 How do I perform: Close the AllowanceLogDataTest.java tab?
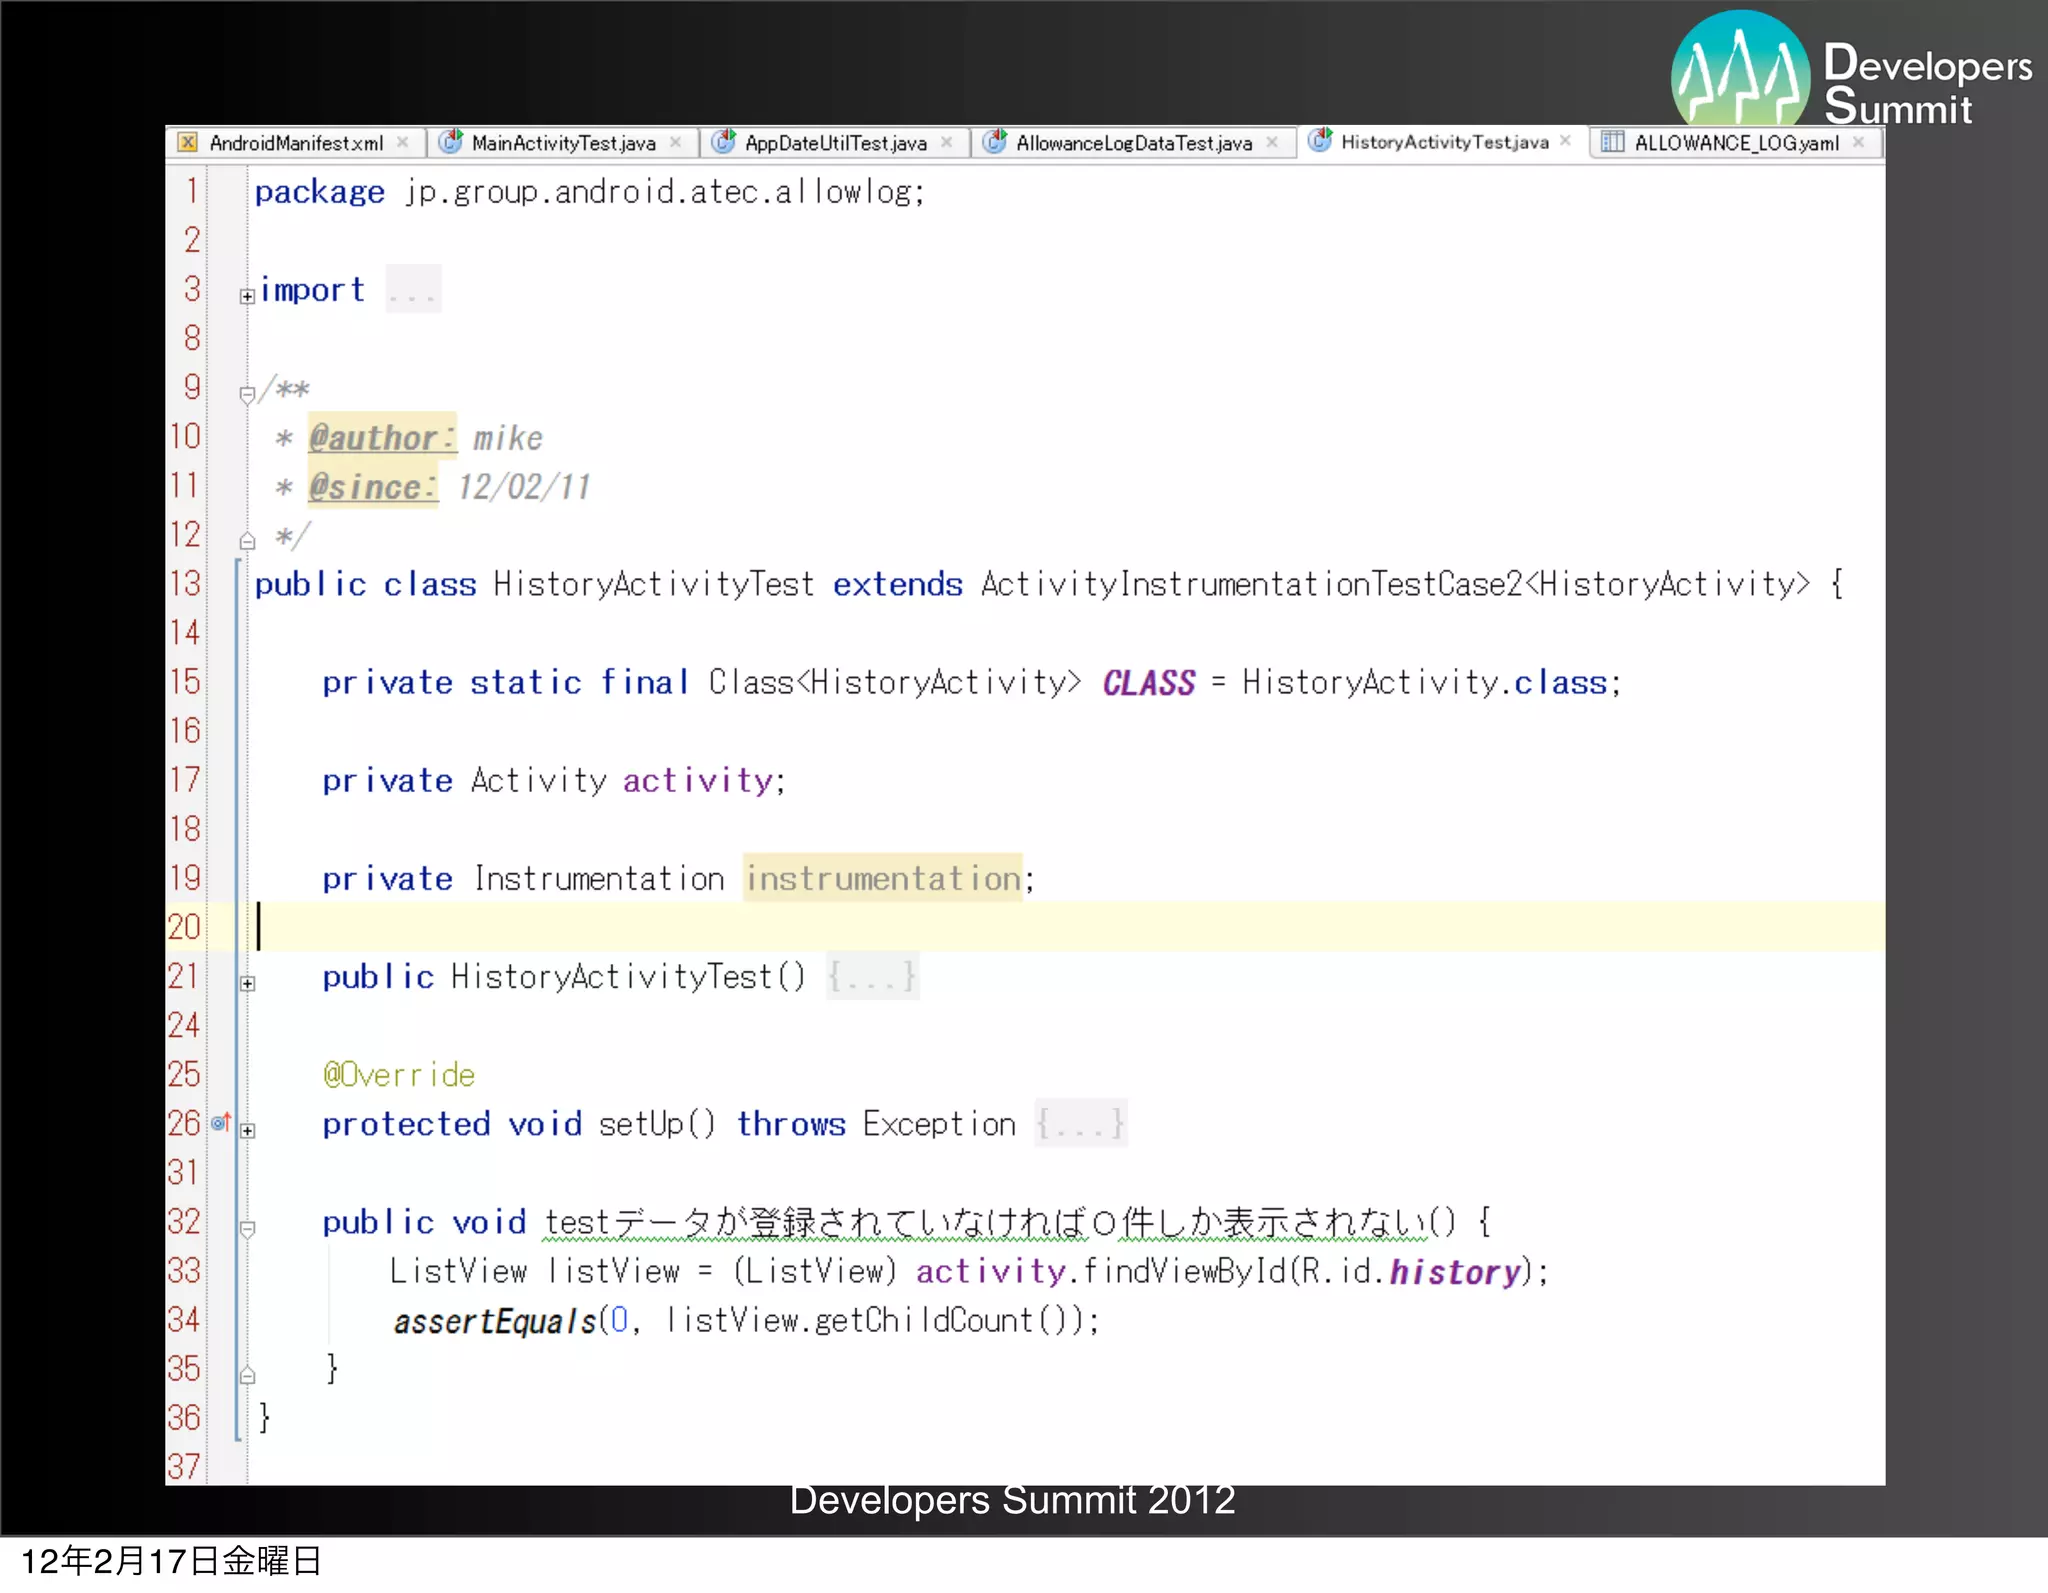1272,142
